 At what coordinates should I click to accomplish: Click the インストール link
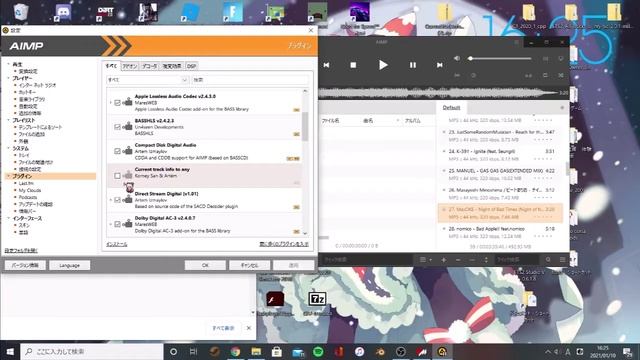point(117,244)
